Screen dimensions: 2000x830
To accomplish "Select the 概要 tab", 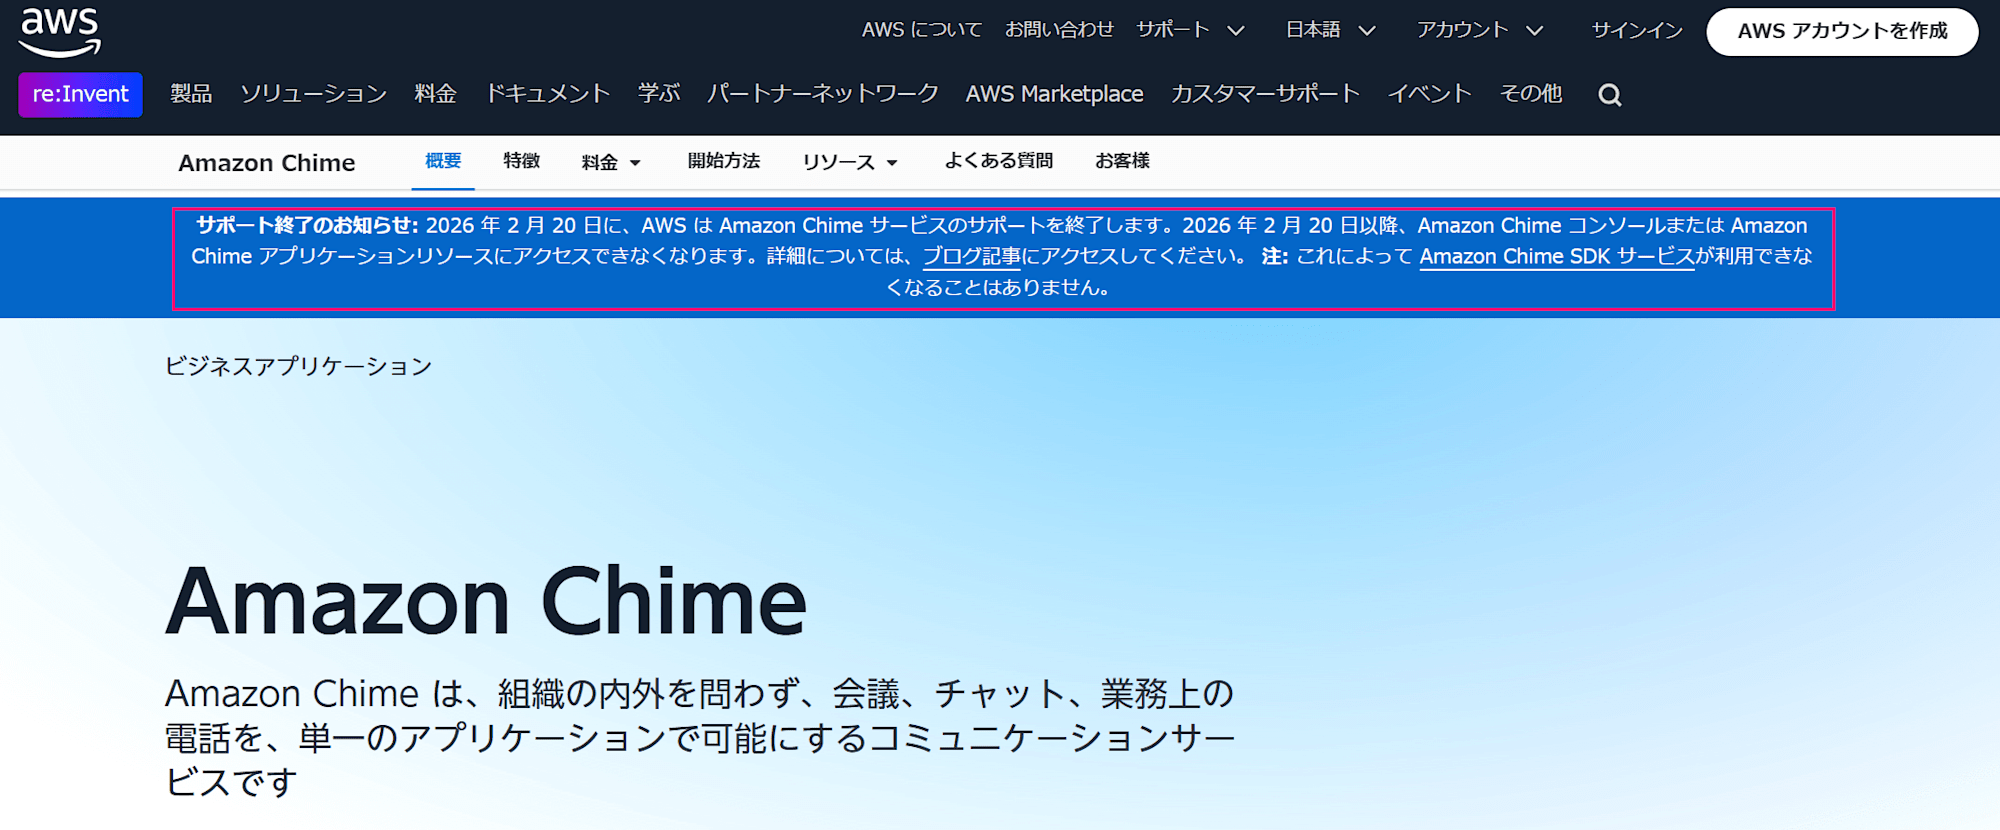I will pos(443,161).
